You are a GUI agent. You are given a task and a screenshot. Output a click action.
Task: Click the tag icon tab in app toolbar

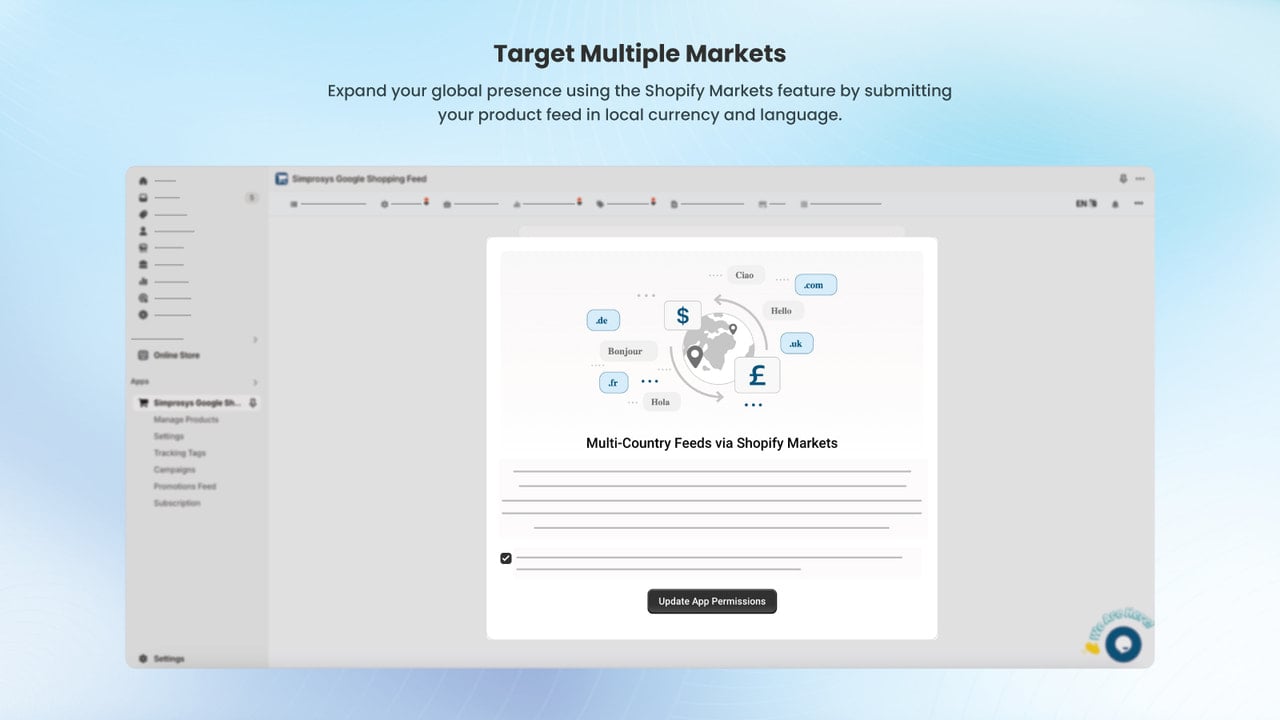[x=600, y=204]
